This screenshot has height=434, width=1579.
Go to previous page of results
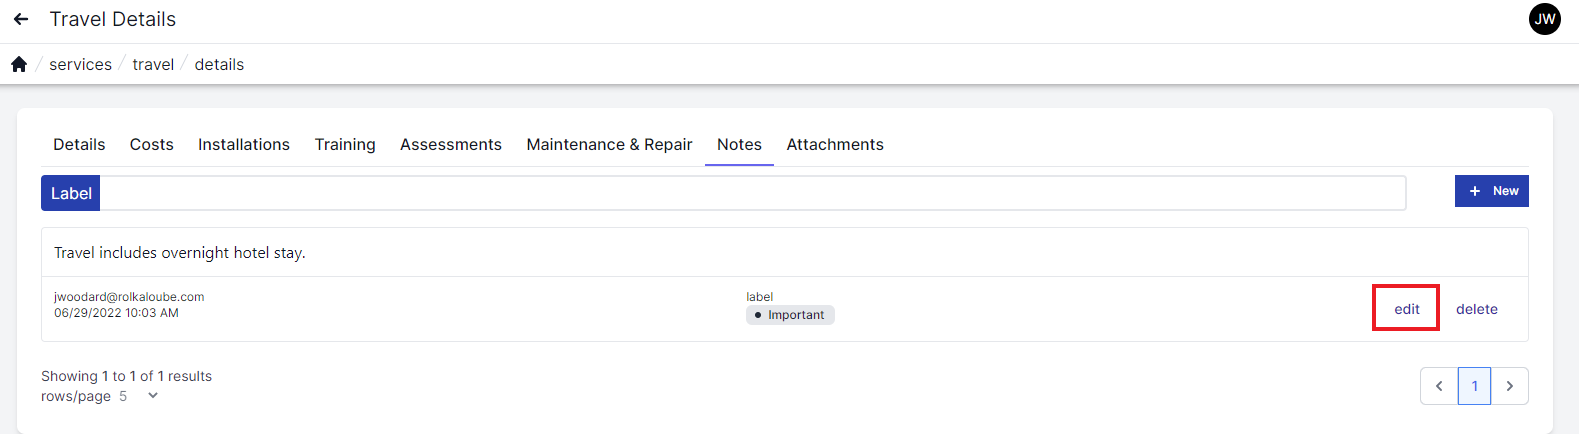coord(1439,386)
